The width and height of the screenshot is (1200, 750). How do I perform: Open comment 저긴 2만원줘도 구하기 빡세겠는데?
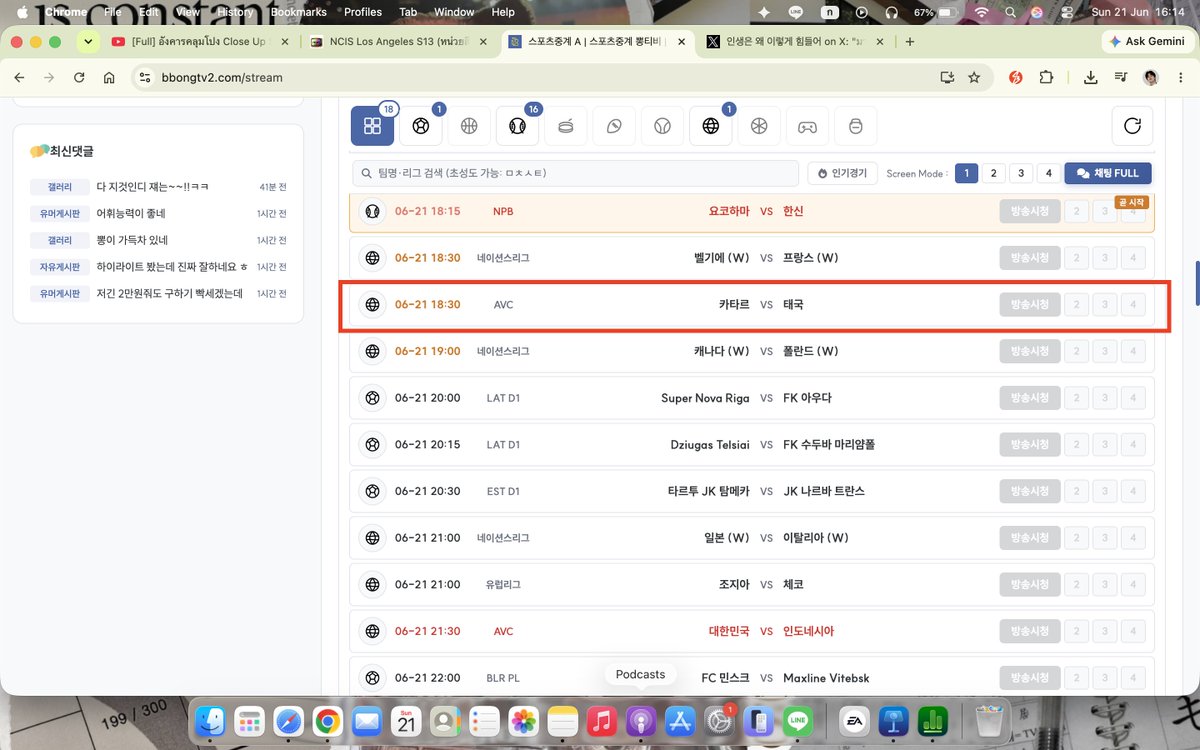[169, 293]
